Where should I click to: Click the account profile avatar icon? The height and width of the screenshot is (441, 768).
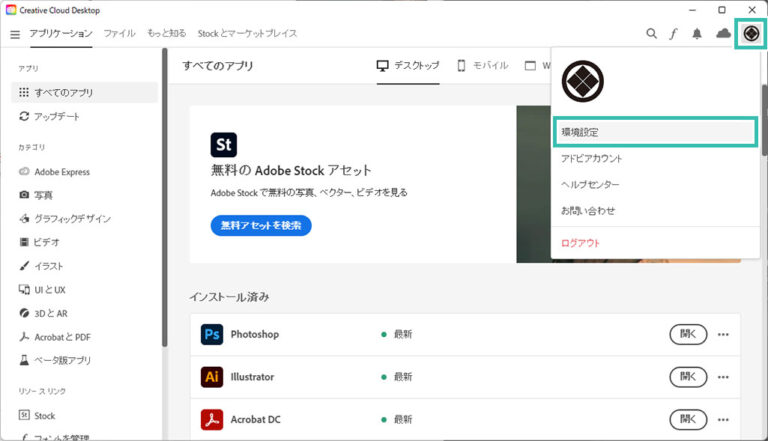click(x=751, y=34)
